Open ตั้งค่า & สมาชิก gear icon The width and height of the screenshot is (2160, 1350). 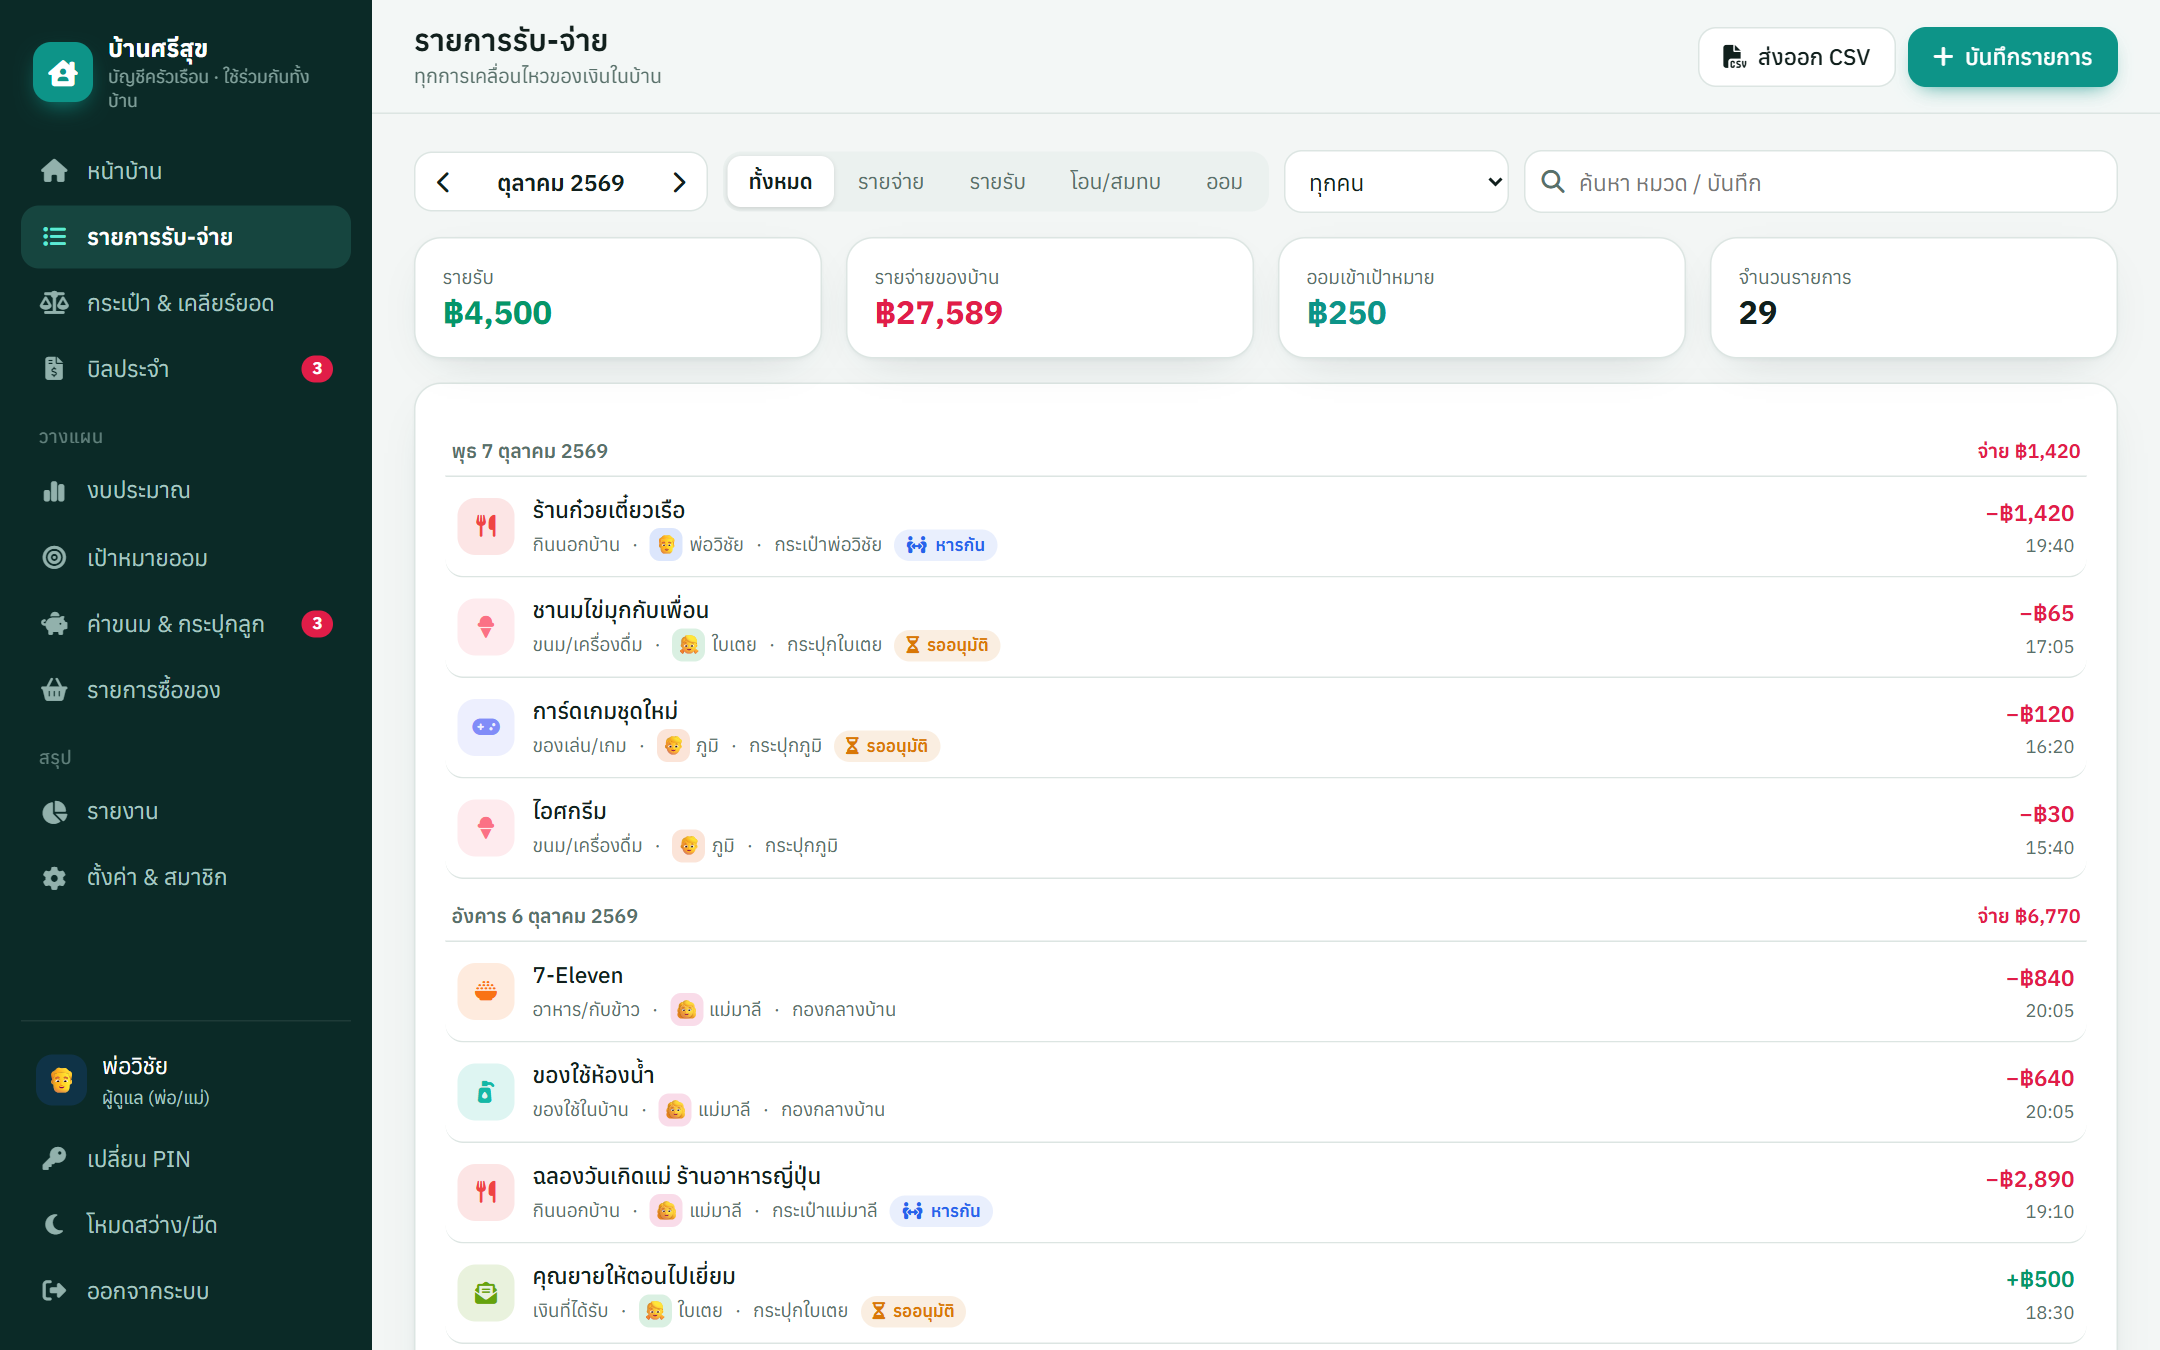click(54, 878)
